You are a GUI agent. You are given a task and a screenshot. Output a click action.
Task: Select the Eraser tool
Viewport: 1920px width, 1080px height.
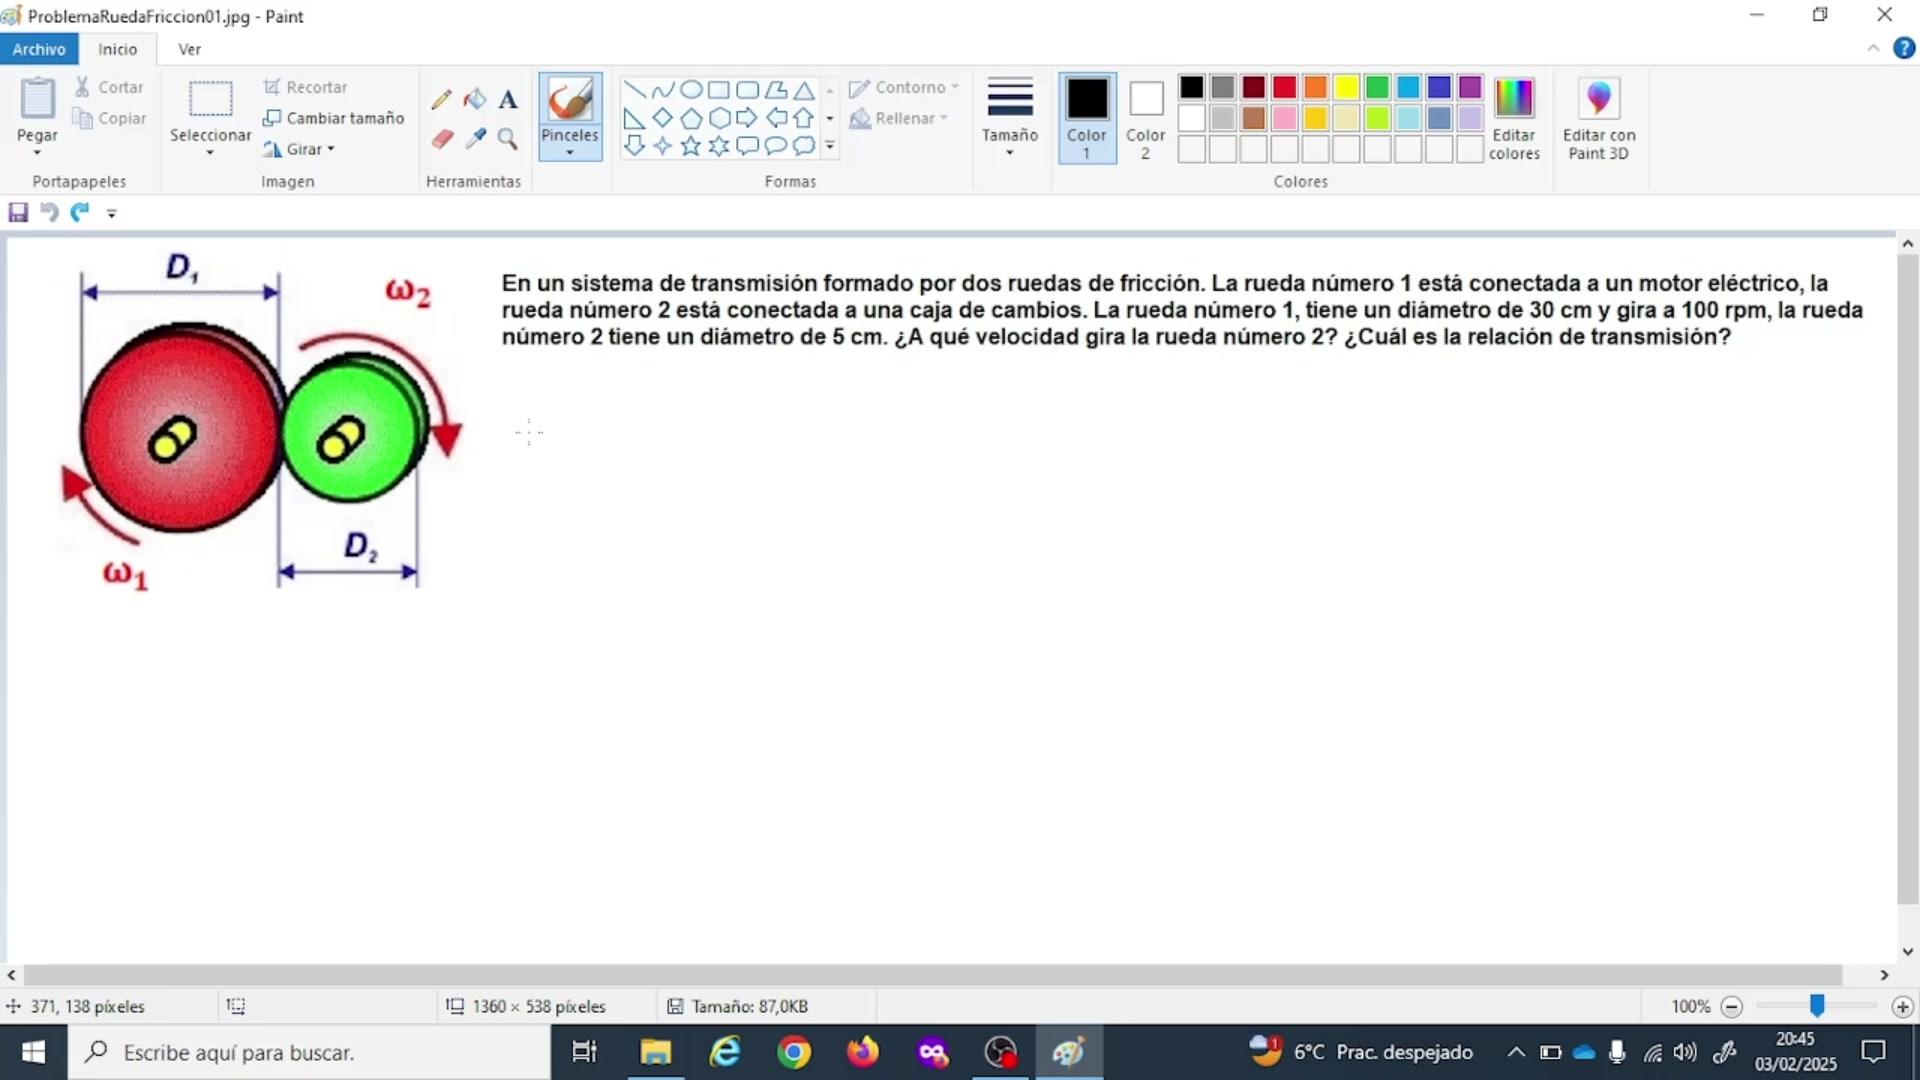[x=442, y=138]
